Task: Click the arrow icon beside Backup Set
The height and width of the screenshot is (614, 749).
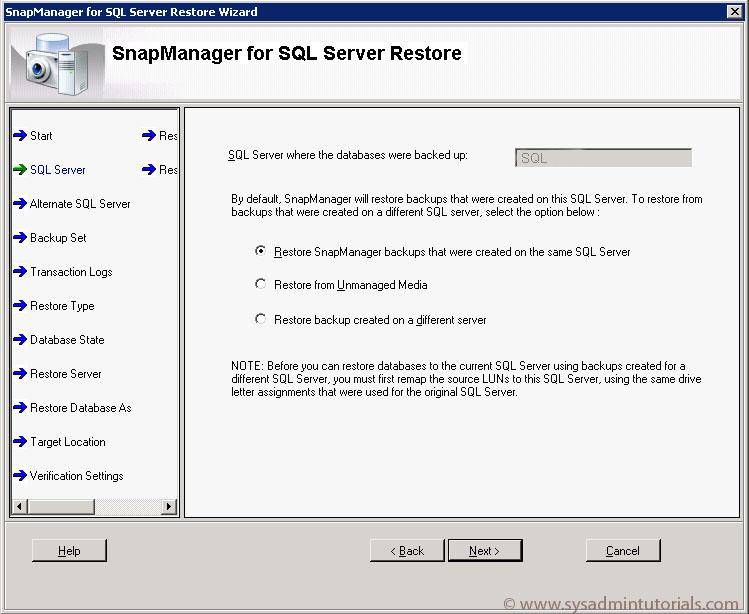Action: (x=20, y=237)
